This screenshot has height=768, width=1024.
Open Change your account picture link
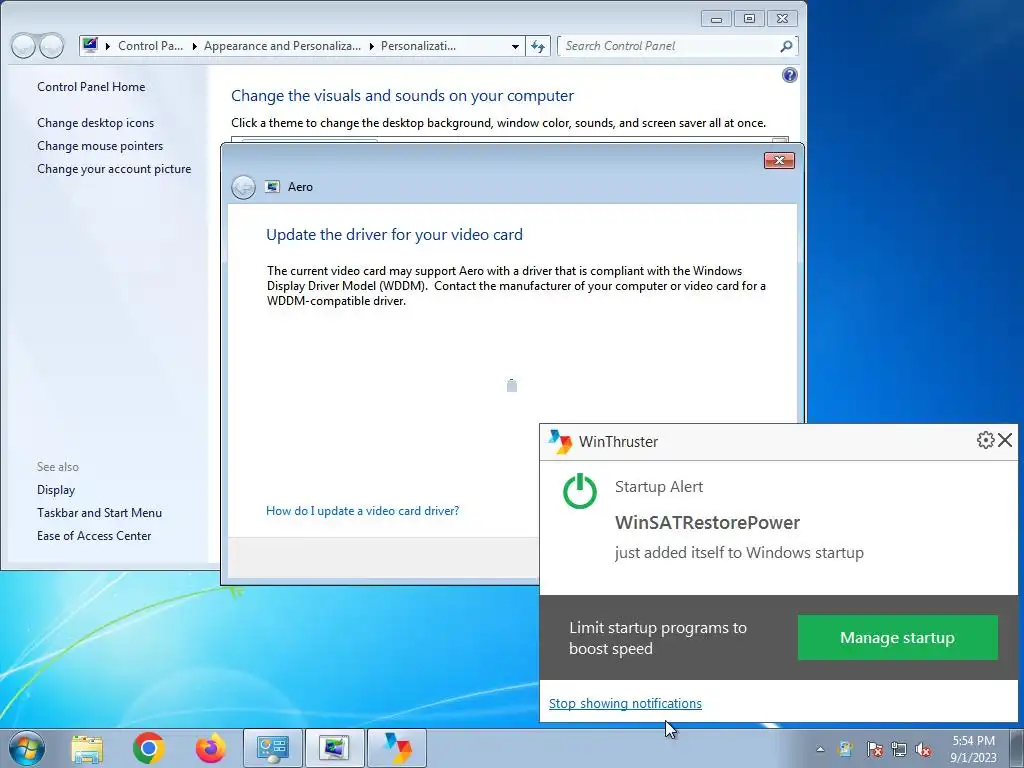(114, 168)
